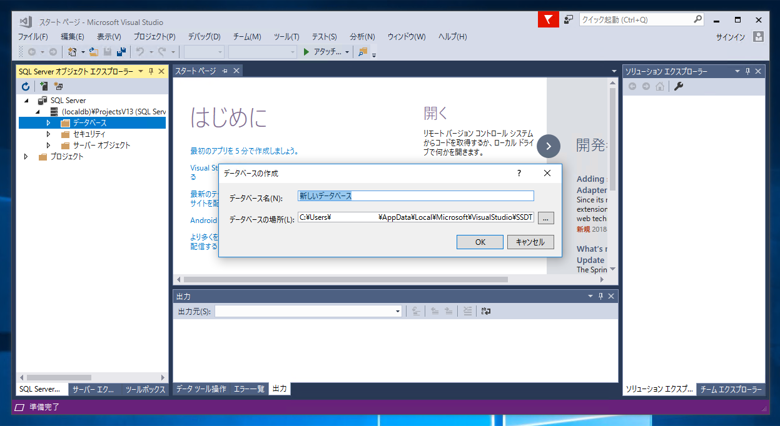Screen dimensions: 780x426
Task: Click the account avatar icon next to サインイン
Action: point(758,37)
